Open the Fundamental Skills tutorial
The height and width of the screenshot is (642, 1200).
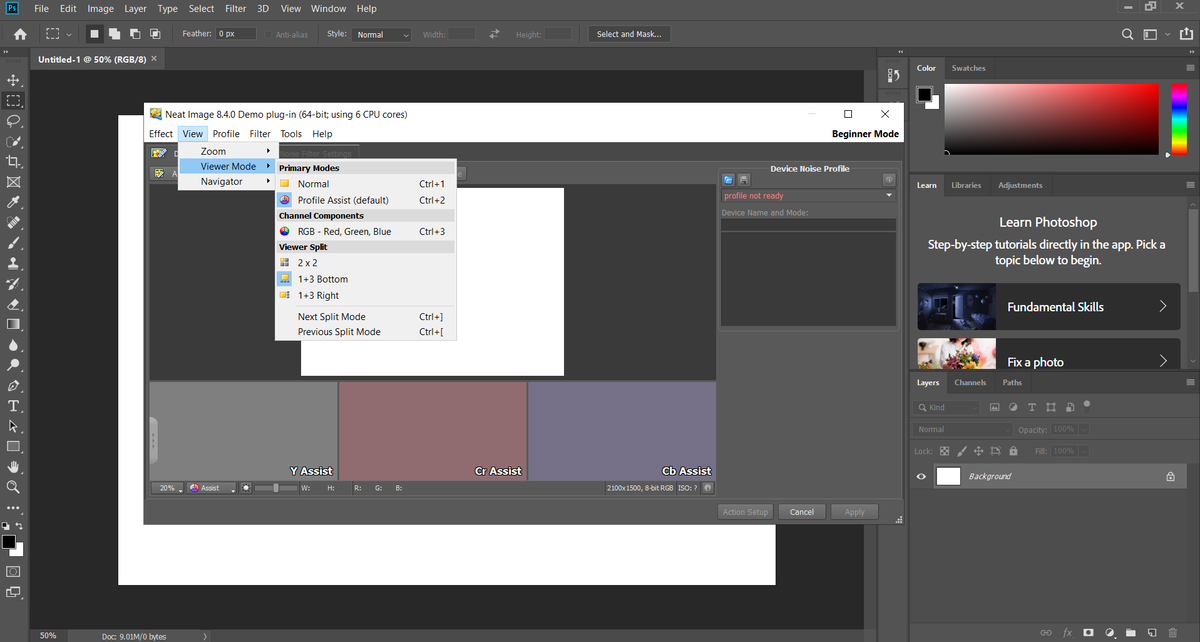tap(1049, 307)
